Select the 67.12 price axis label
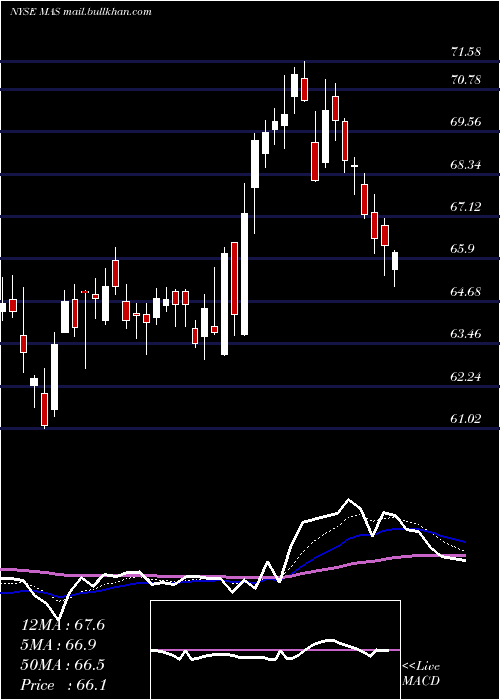The image size is (500, 700). click(x=466, y=207)
